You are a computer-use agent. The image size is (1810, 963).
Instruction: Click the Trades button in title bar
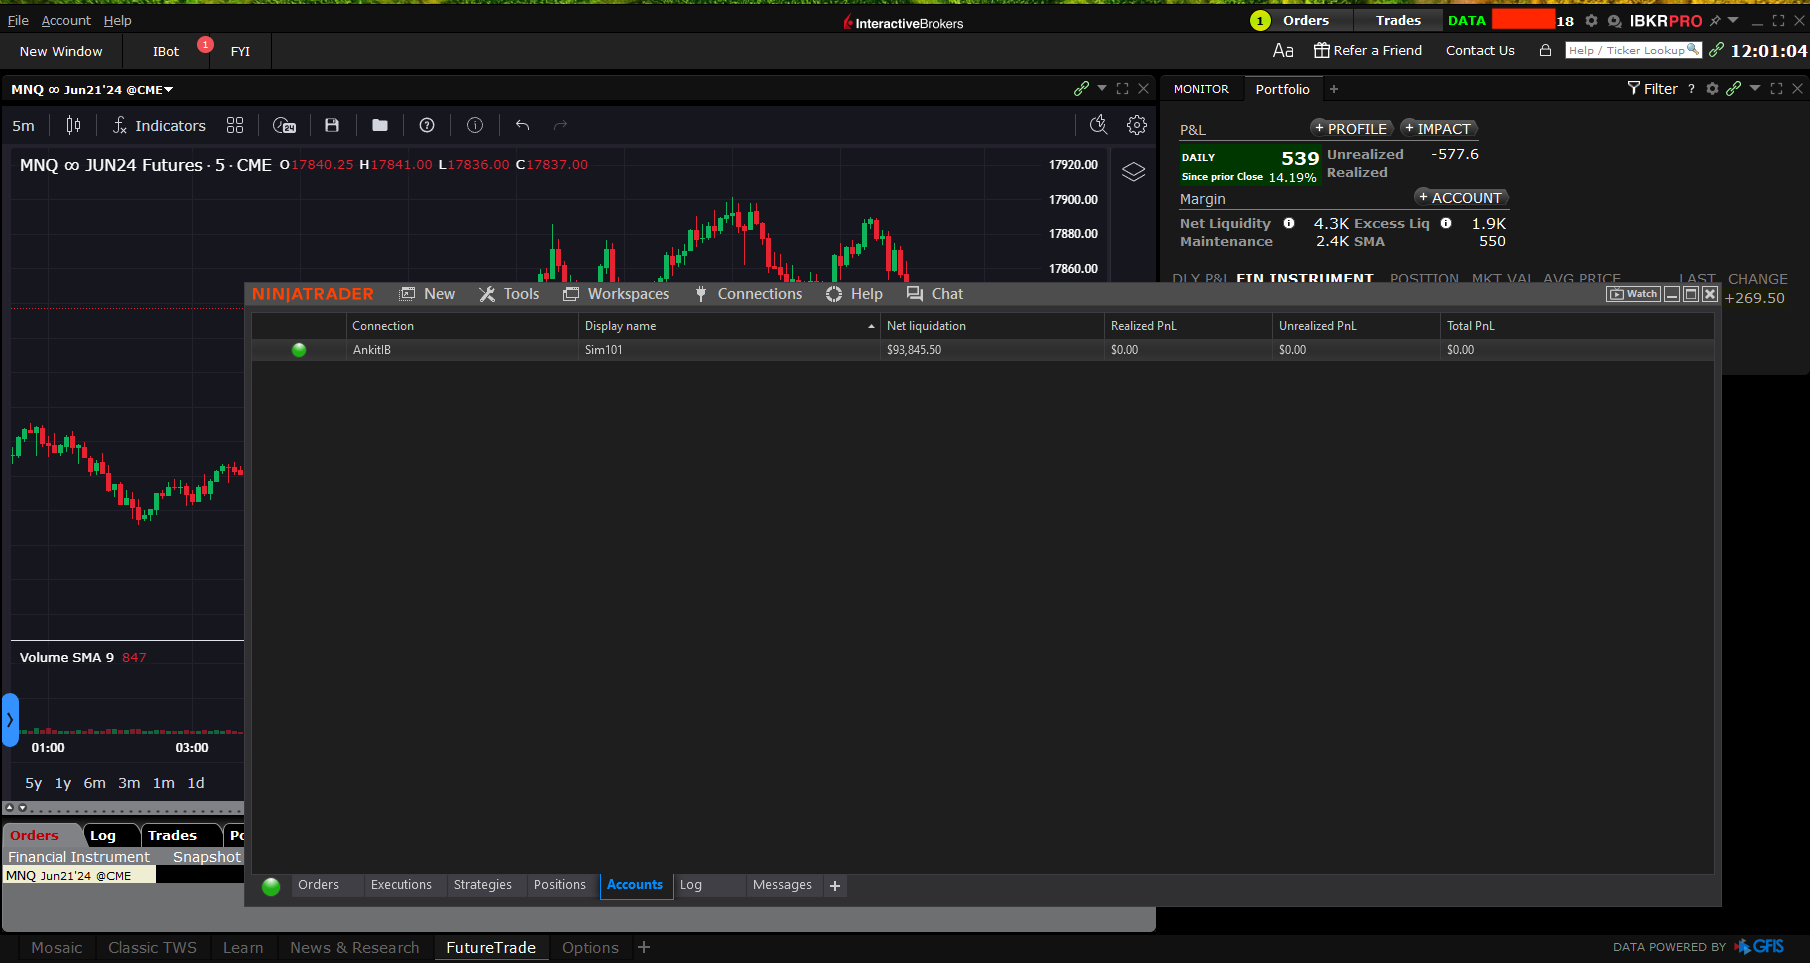point(1398,20)
